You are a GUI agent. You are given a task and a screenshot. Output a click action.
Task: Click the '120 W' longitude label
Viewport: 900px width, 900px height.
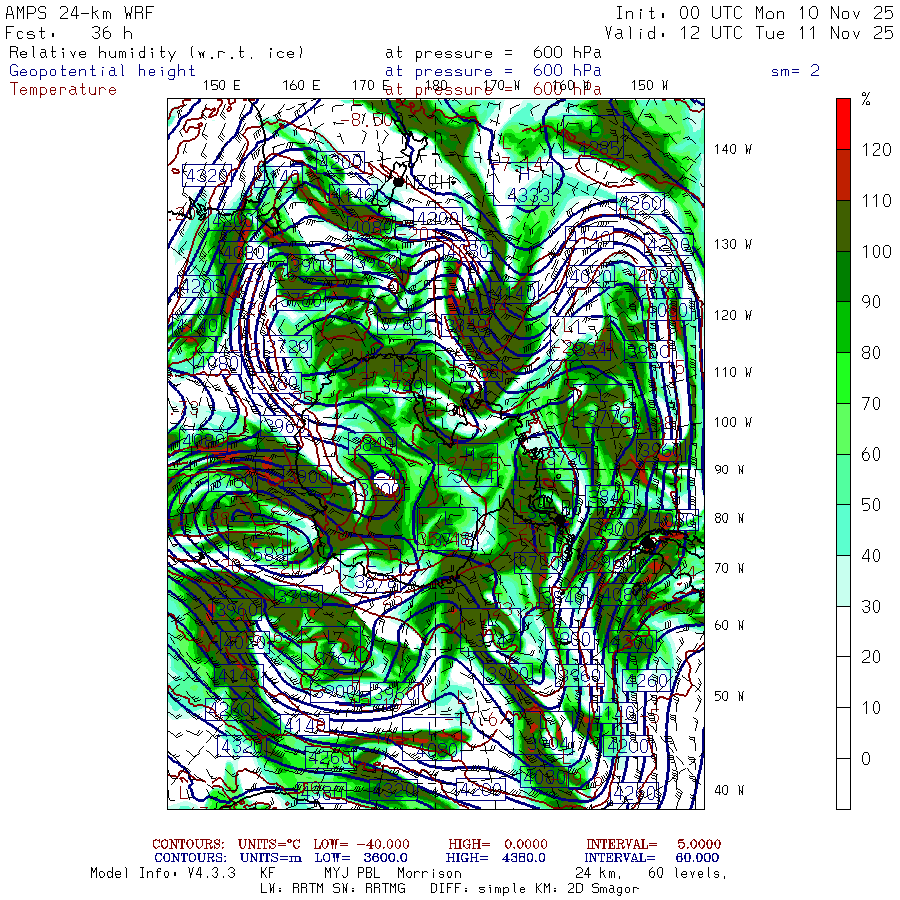pyautogui.click(x=732, y=315)
